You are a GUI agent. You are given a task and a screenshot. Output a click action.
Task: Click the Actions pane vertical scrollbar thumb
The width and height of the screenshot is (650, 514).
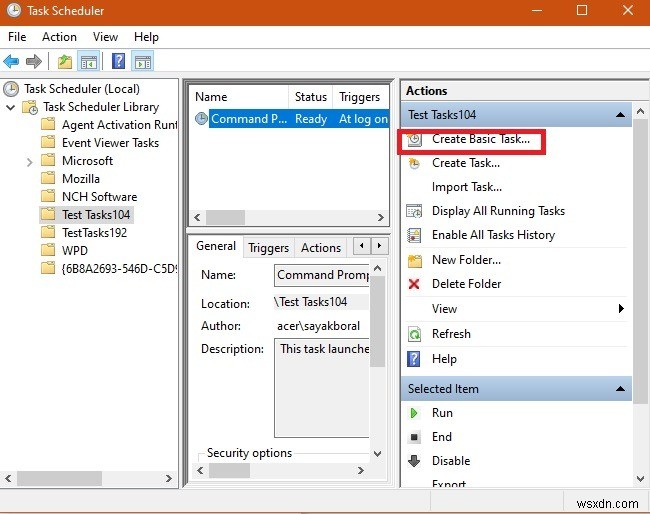pyautogui.click(x=640, y=260)
